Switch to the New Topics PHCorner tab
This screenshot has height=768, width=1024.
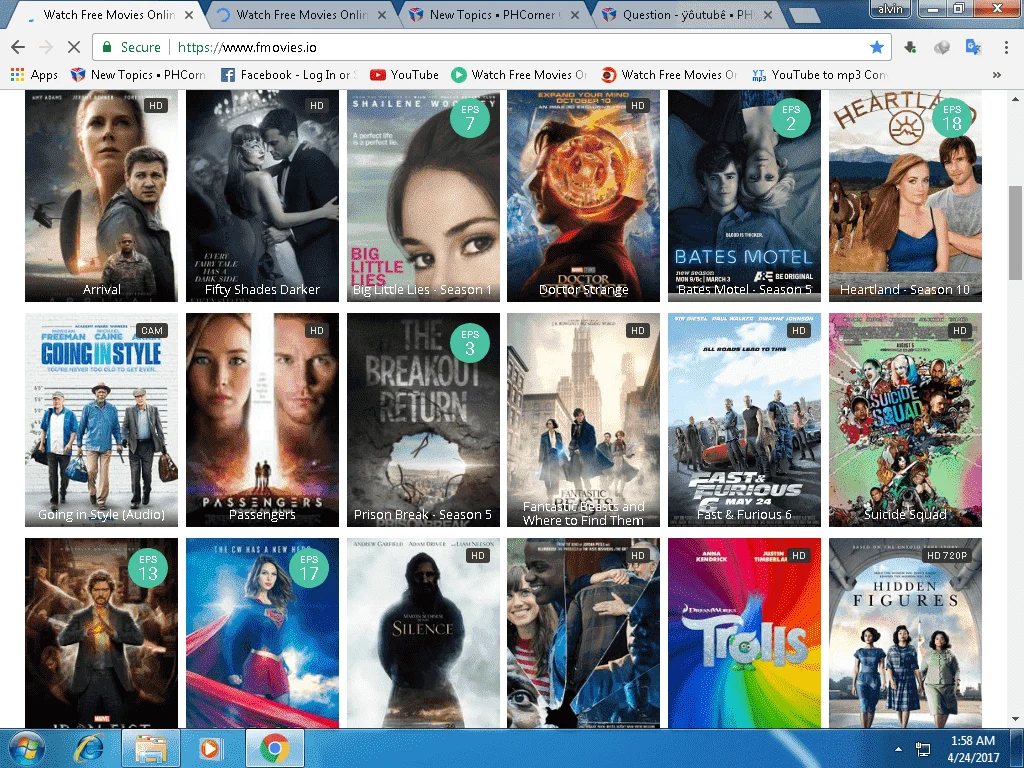[x=493, y=14]
